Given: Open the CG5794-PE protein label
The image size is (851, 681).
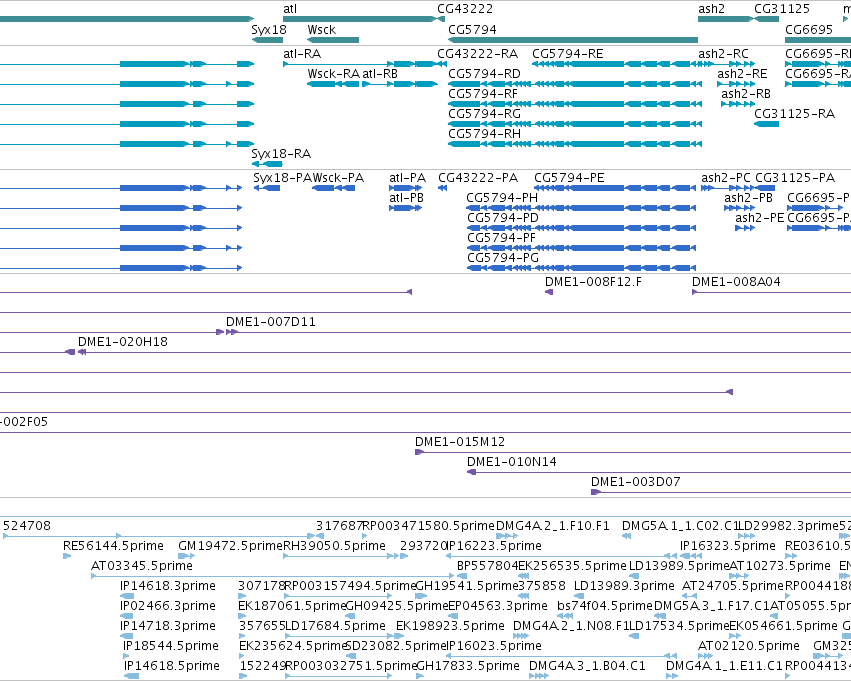Looking at the screenshot, I should click(x=569, y=178).
